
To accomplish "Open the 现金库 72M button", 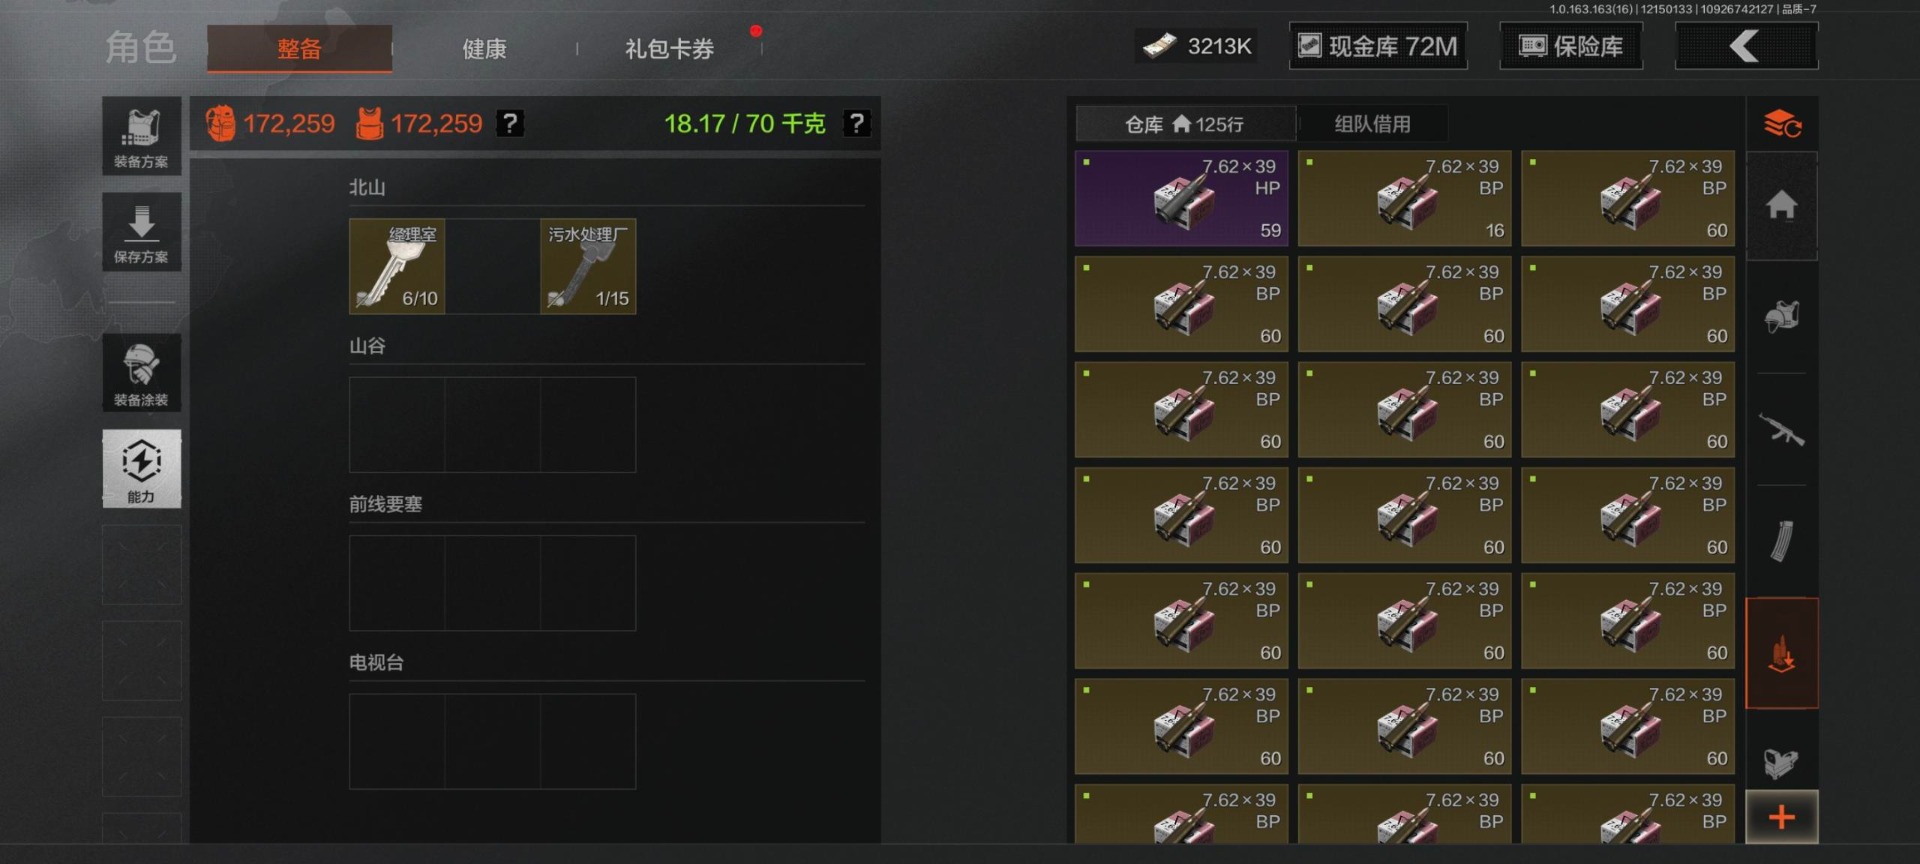I will coord(1378,46).
